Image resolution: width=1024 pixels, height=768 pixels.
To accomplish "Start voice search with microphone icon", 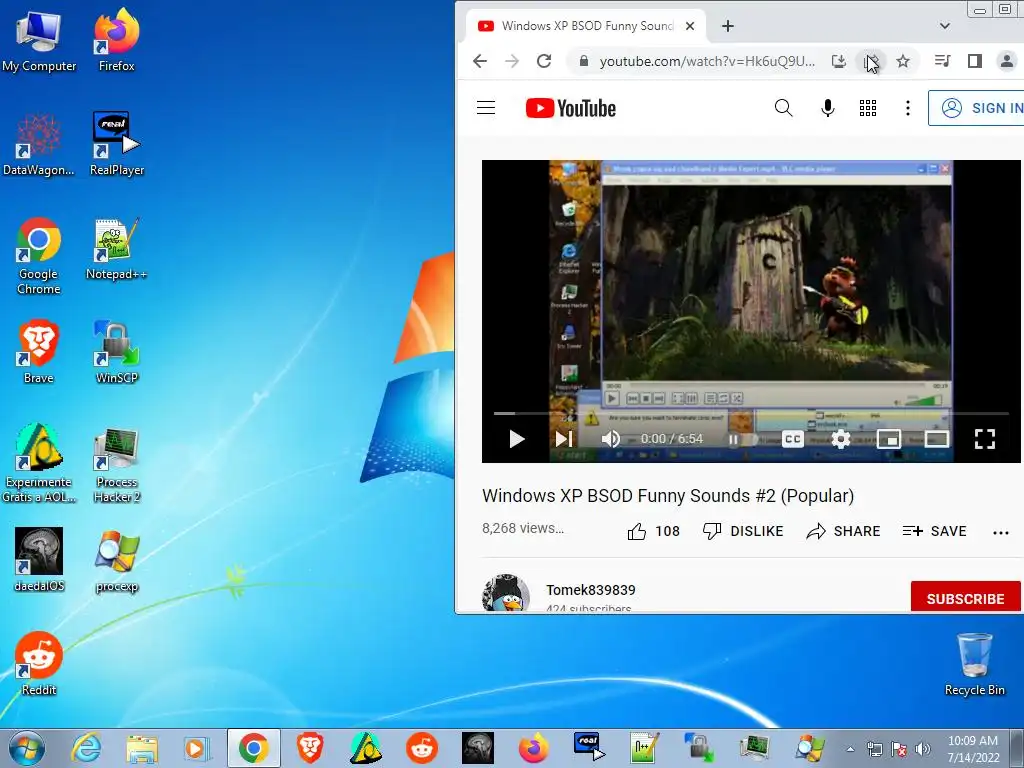I will point(827,108).
